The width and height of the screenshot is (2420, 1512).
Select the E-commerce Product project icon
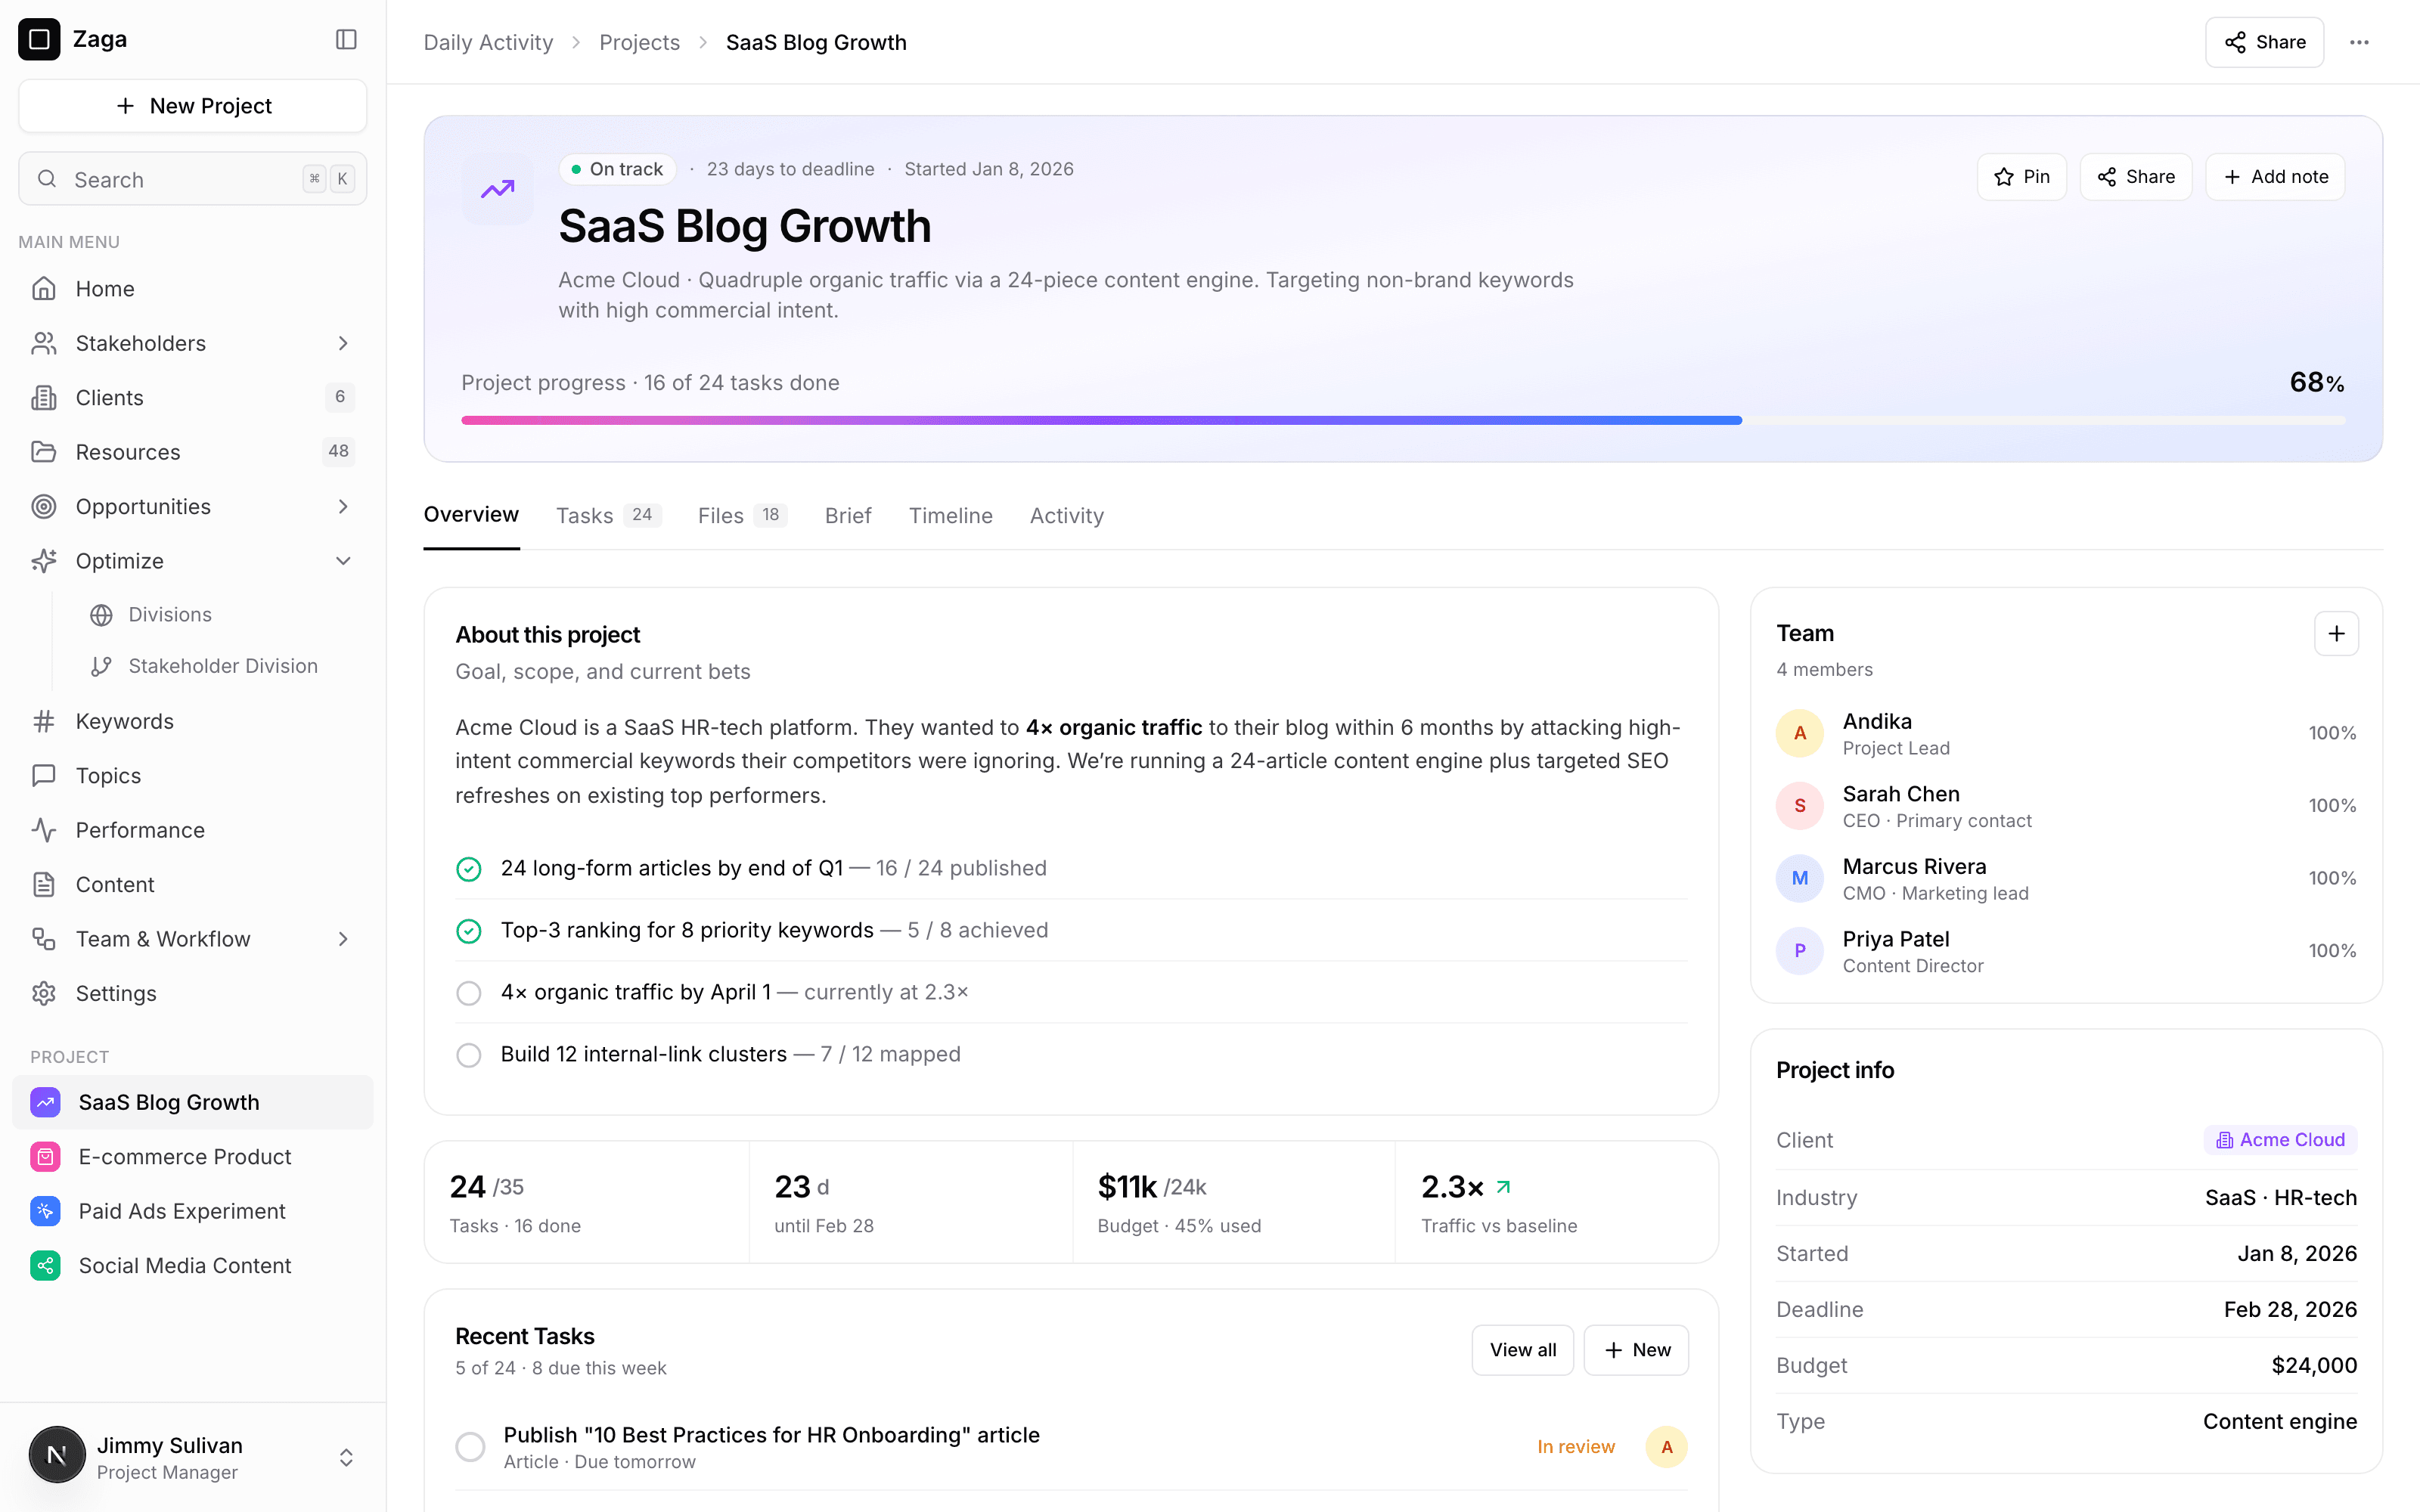click(45, 1157)
